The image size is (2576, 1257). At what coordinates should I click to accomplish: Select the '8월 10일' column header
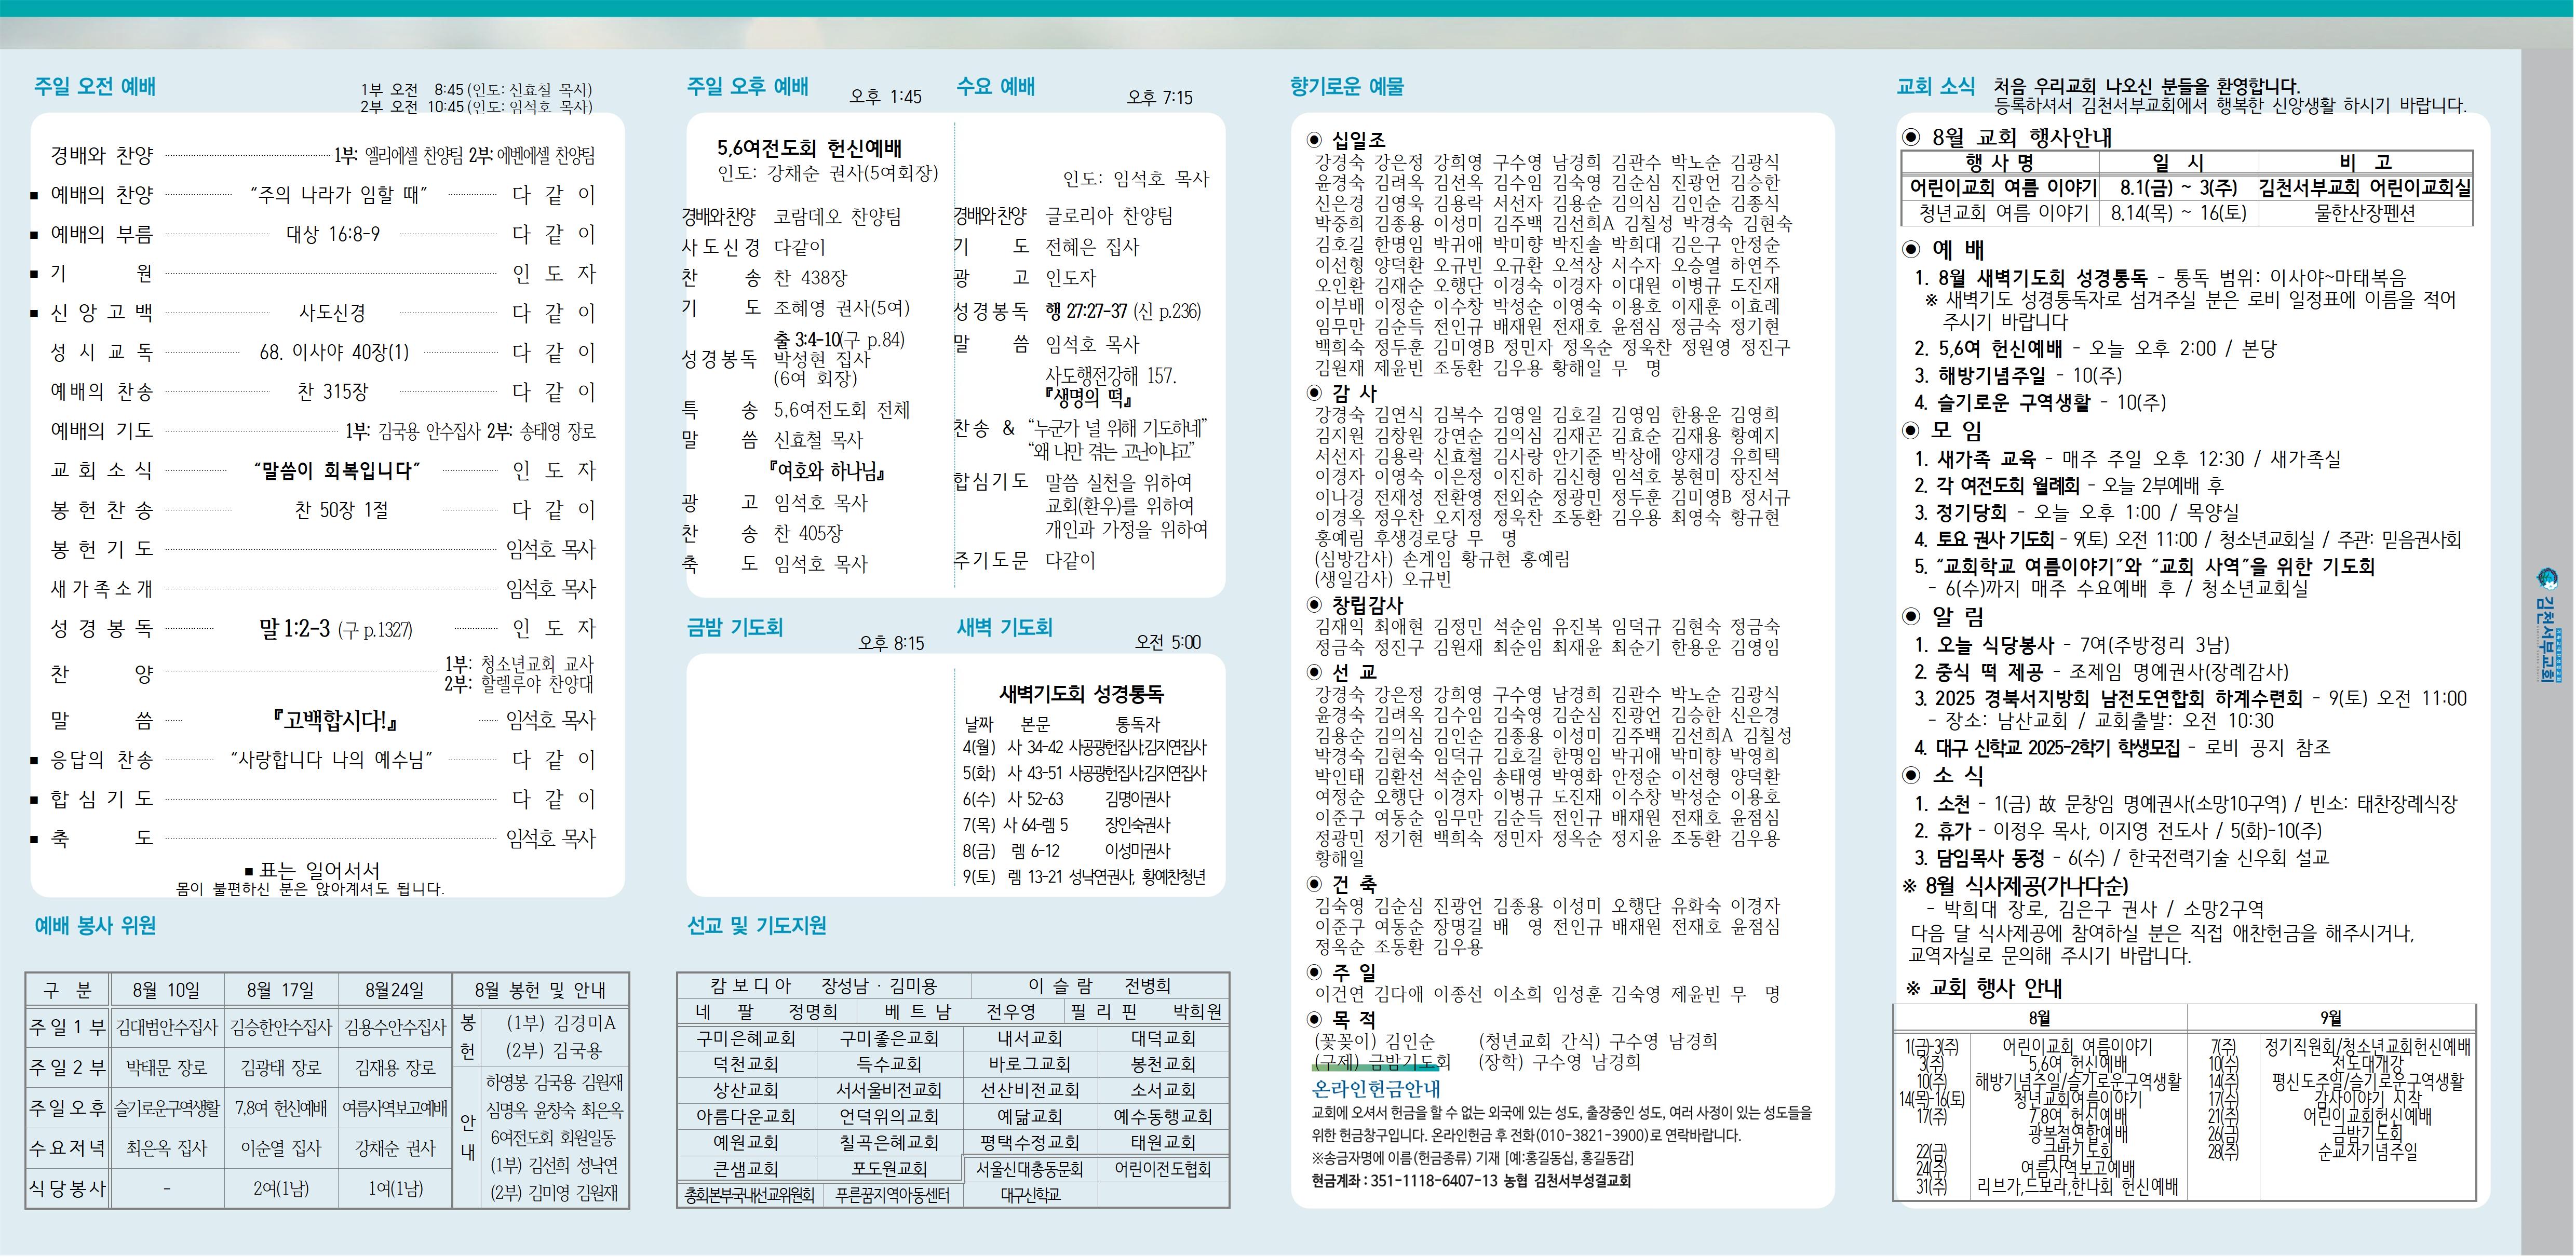[166, 990]
